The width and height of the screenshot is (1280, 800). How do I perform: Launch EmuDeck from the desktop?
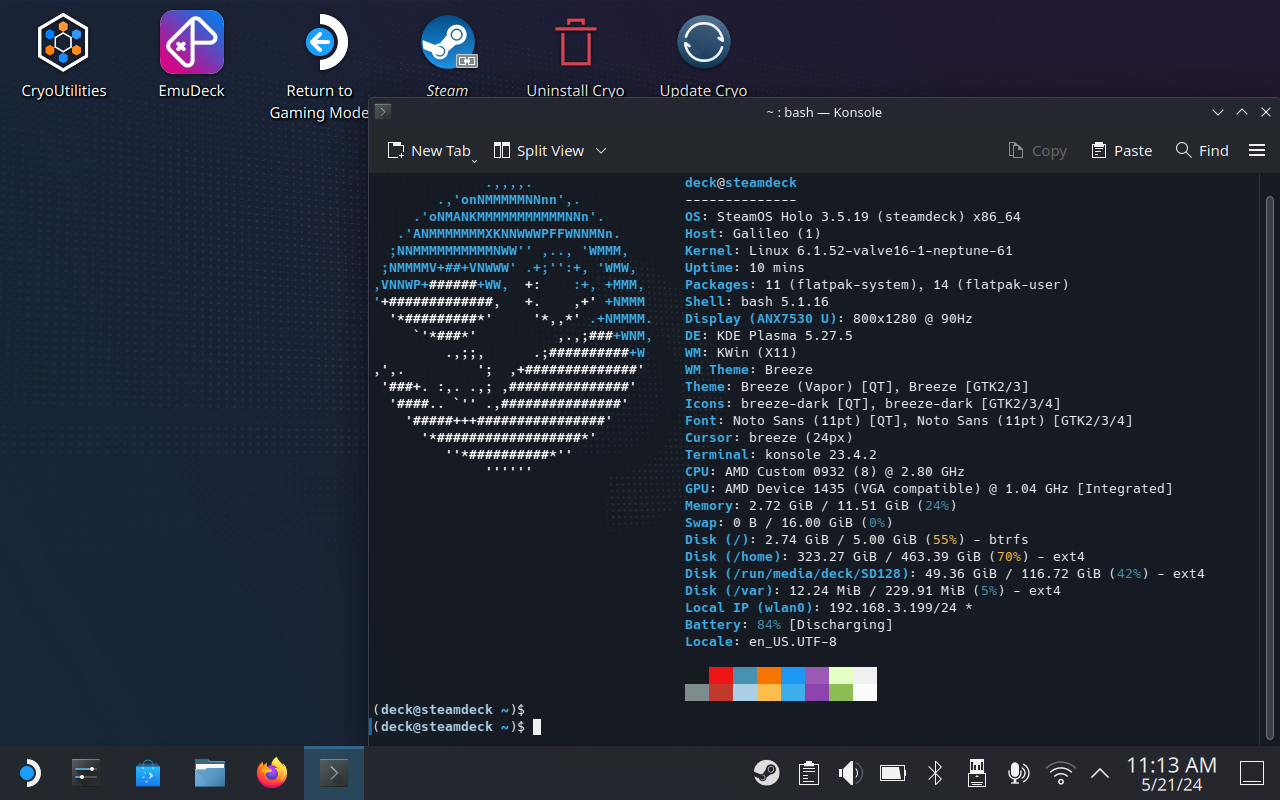191,43
